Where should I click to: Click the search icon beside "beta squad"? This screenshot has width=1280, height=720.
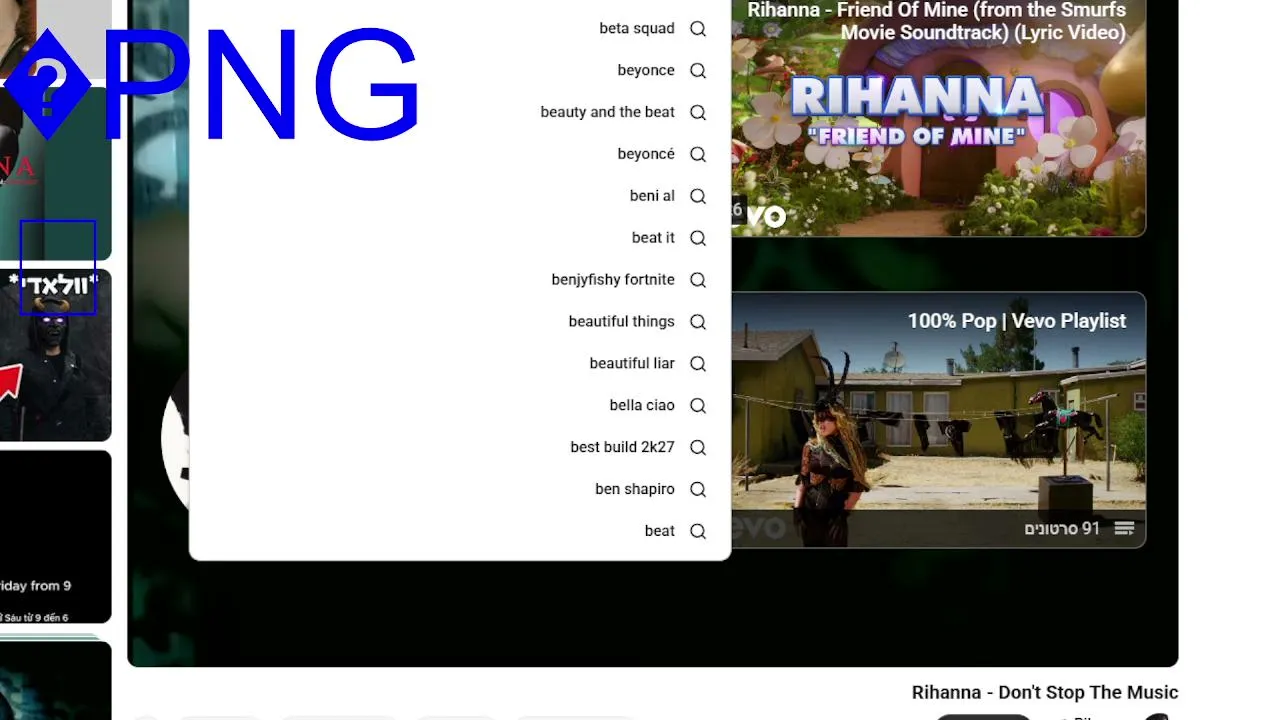point(698,29)
